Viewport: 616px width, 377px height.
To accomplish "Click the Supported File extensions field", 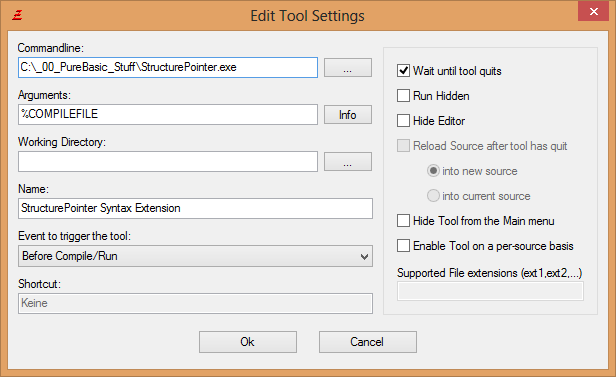I will tap(490, 291).
